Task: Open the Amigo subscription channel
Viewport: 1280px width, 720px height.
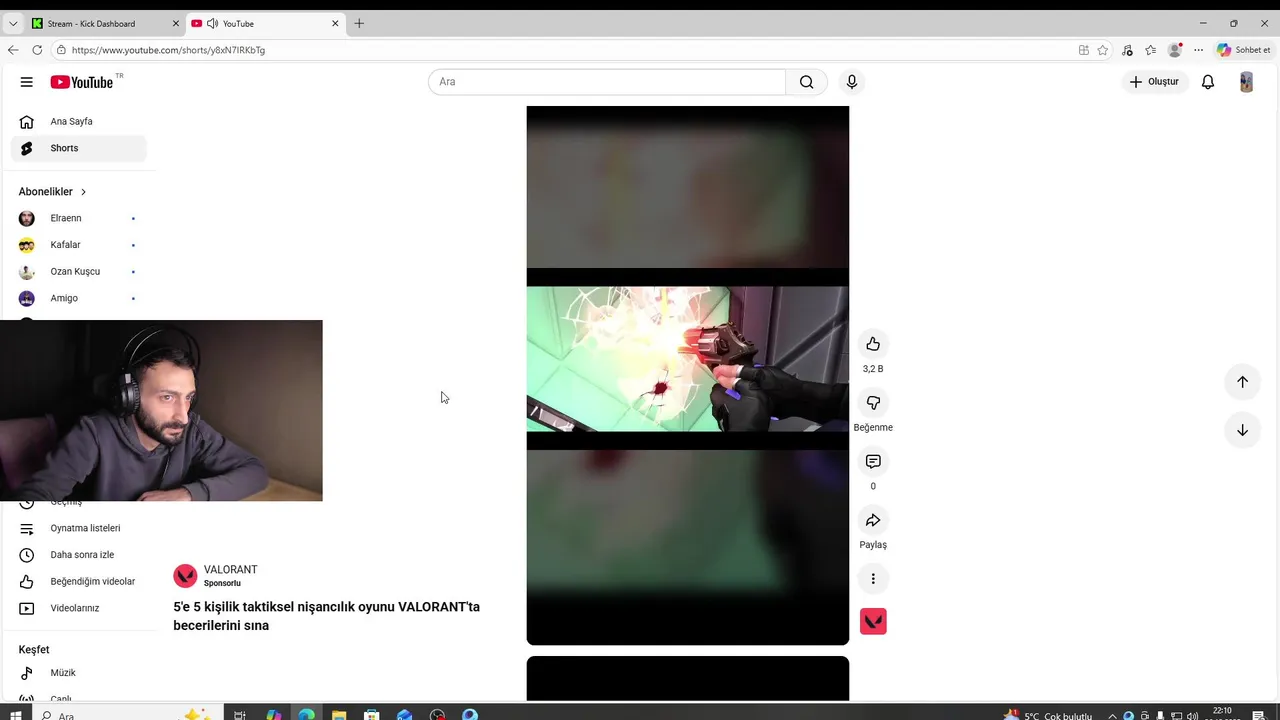Action: click(79, 298)
